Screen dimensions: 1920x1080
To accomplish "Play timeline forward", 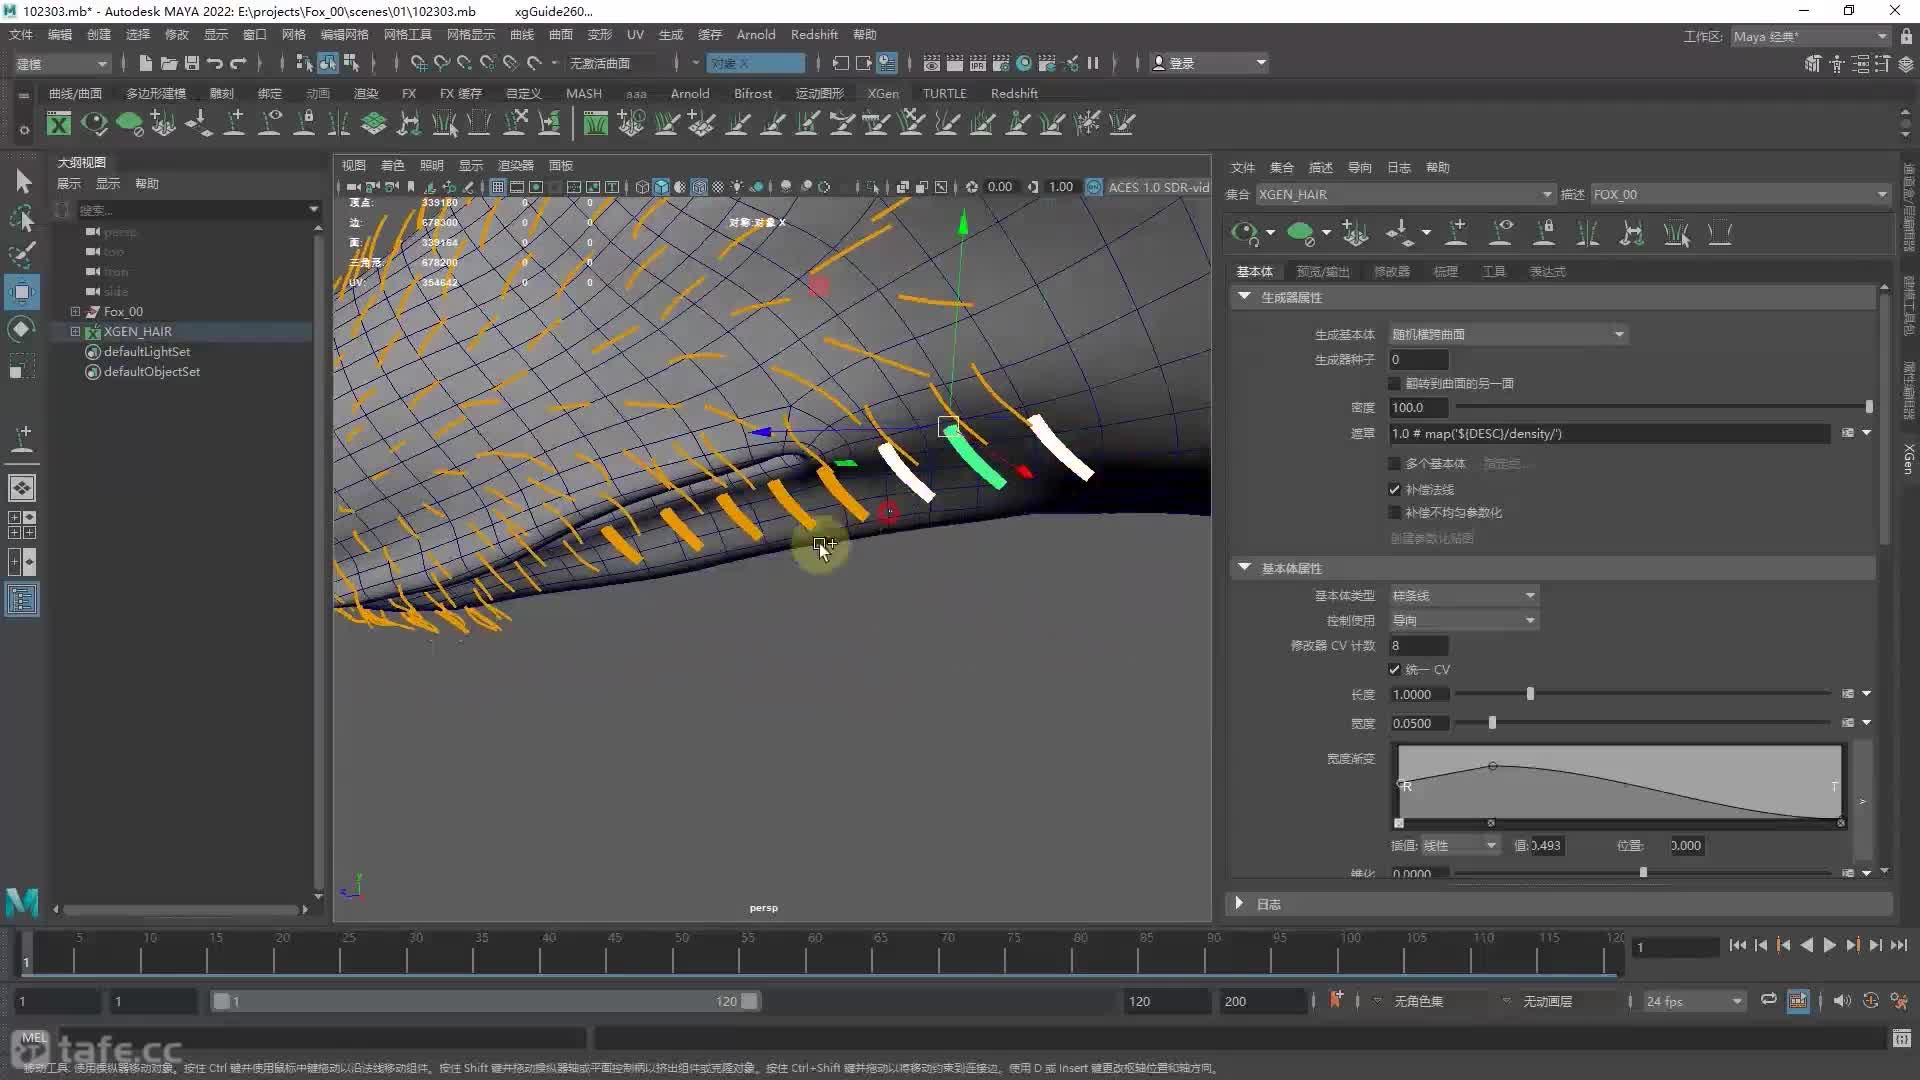I will point(1829,945).
